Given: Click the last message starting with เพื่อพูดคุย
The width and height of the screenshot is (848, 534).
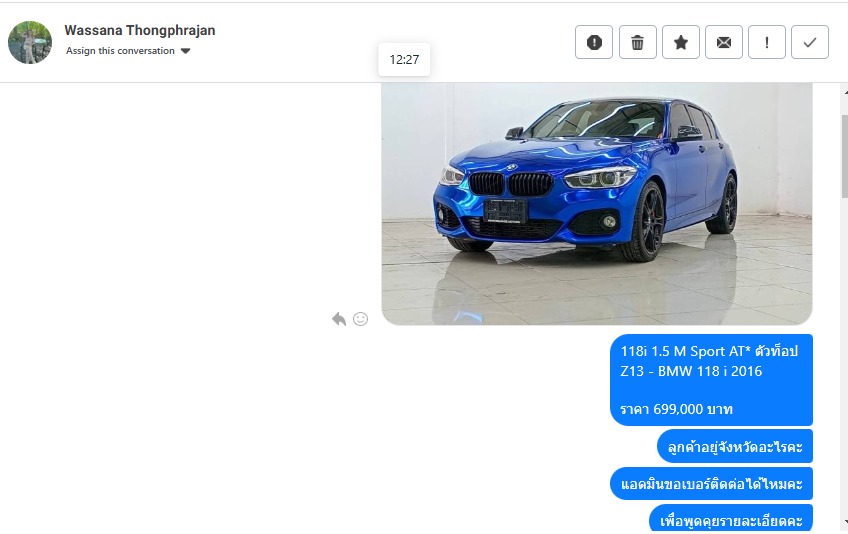Looking at the screenshot, I should [x=731, y=518].
